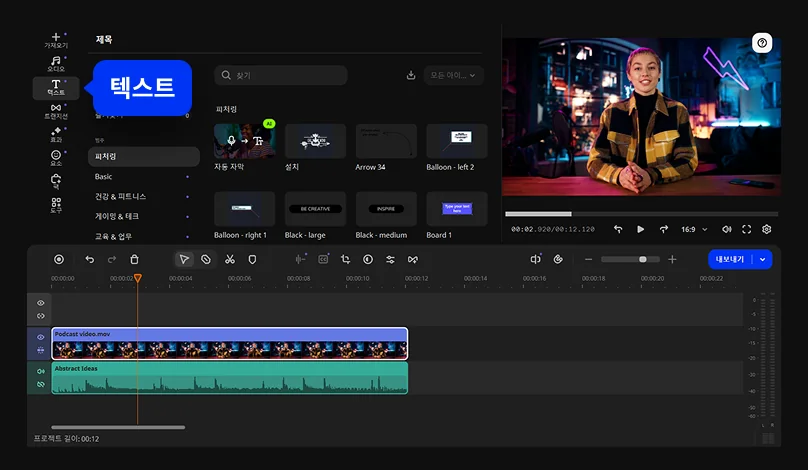Select the 게이밍 & 테크 category
The width and height of the screenshot is (808, 470).
click(x=117, y=216)
